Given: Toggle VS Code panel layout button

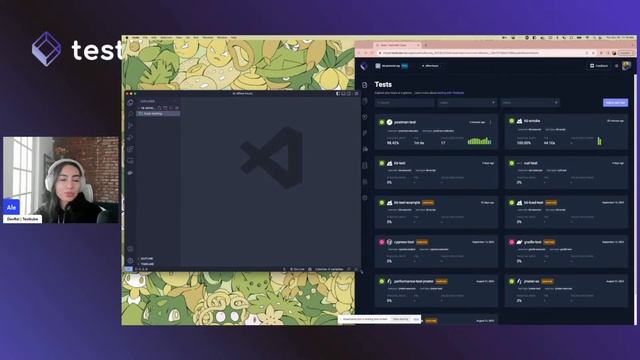Looking at the screenshot, I should 343,93.
